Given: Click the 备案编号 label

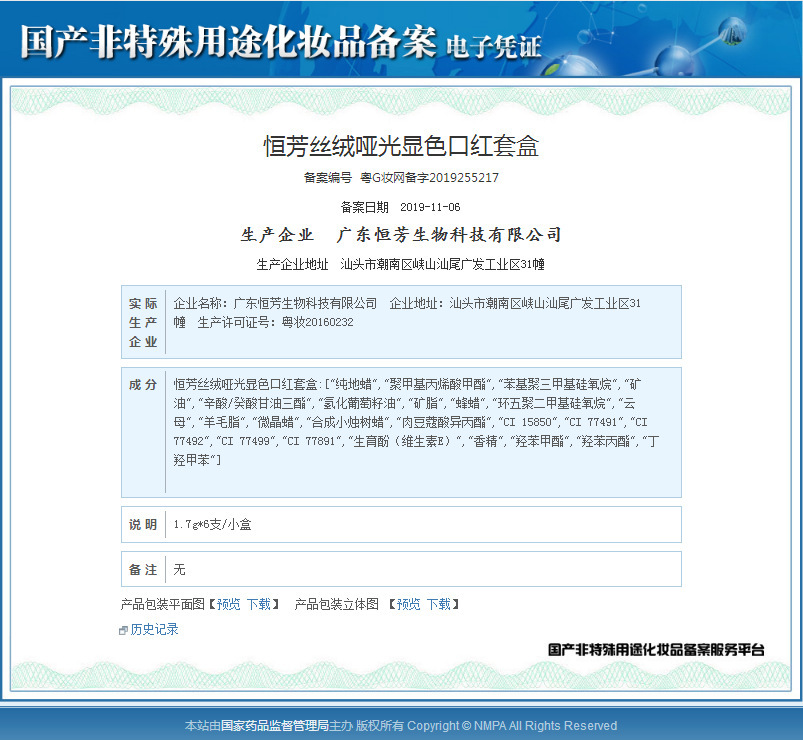Looking at the screenshot, I should pyautogui.click(x=328, y=178).
